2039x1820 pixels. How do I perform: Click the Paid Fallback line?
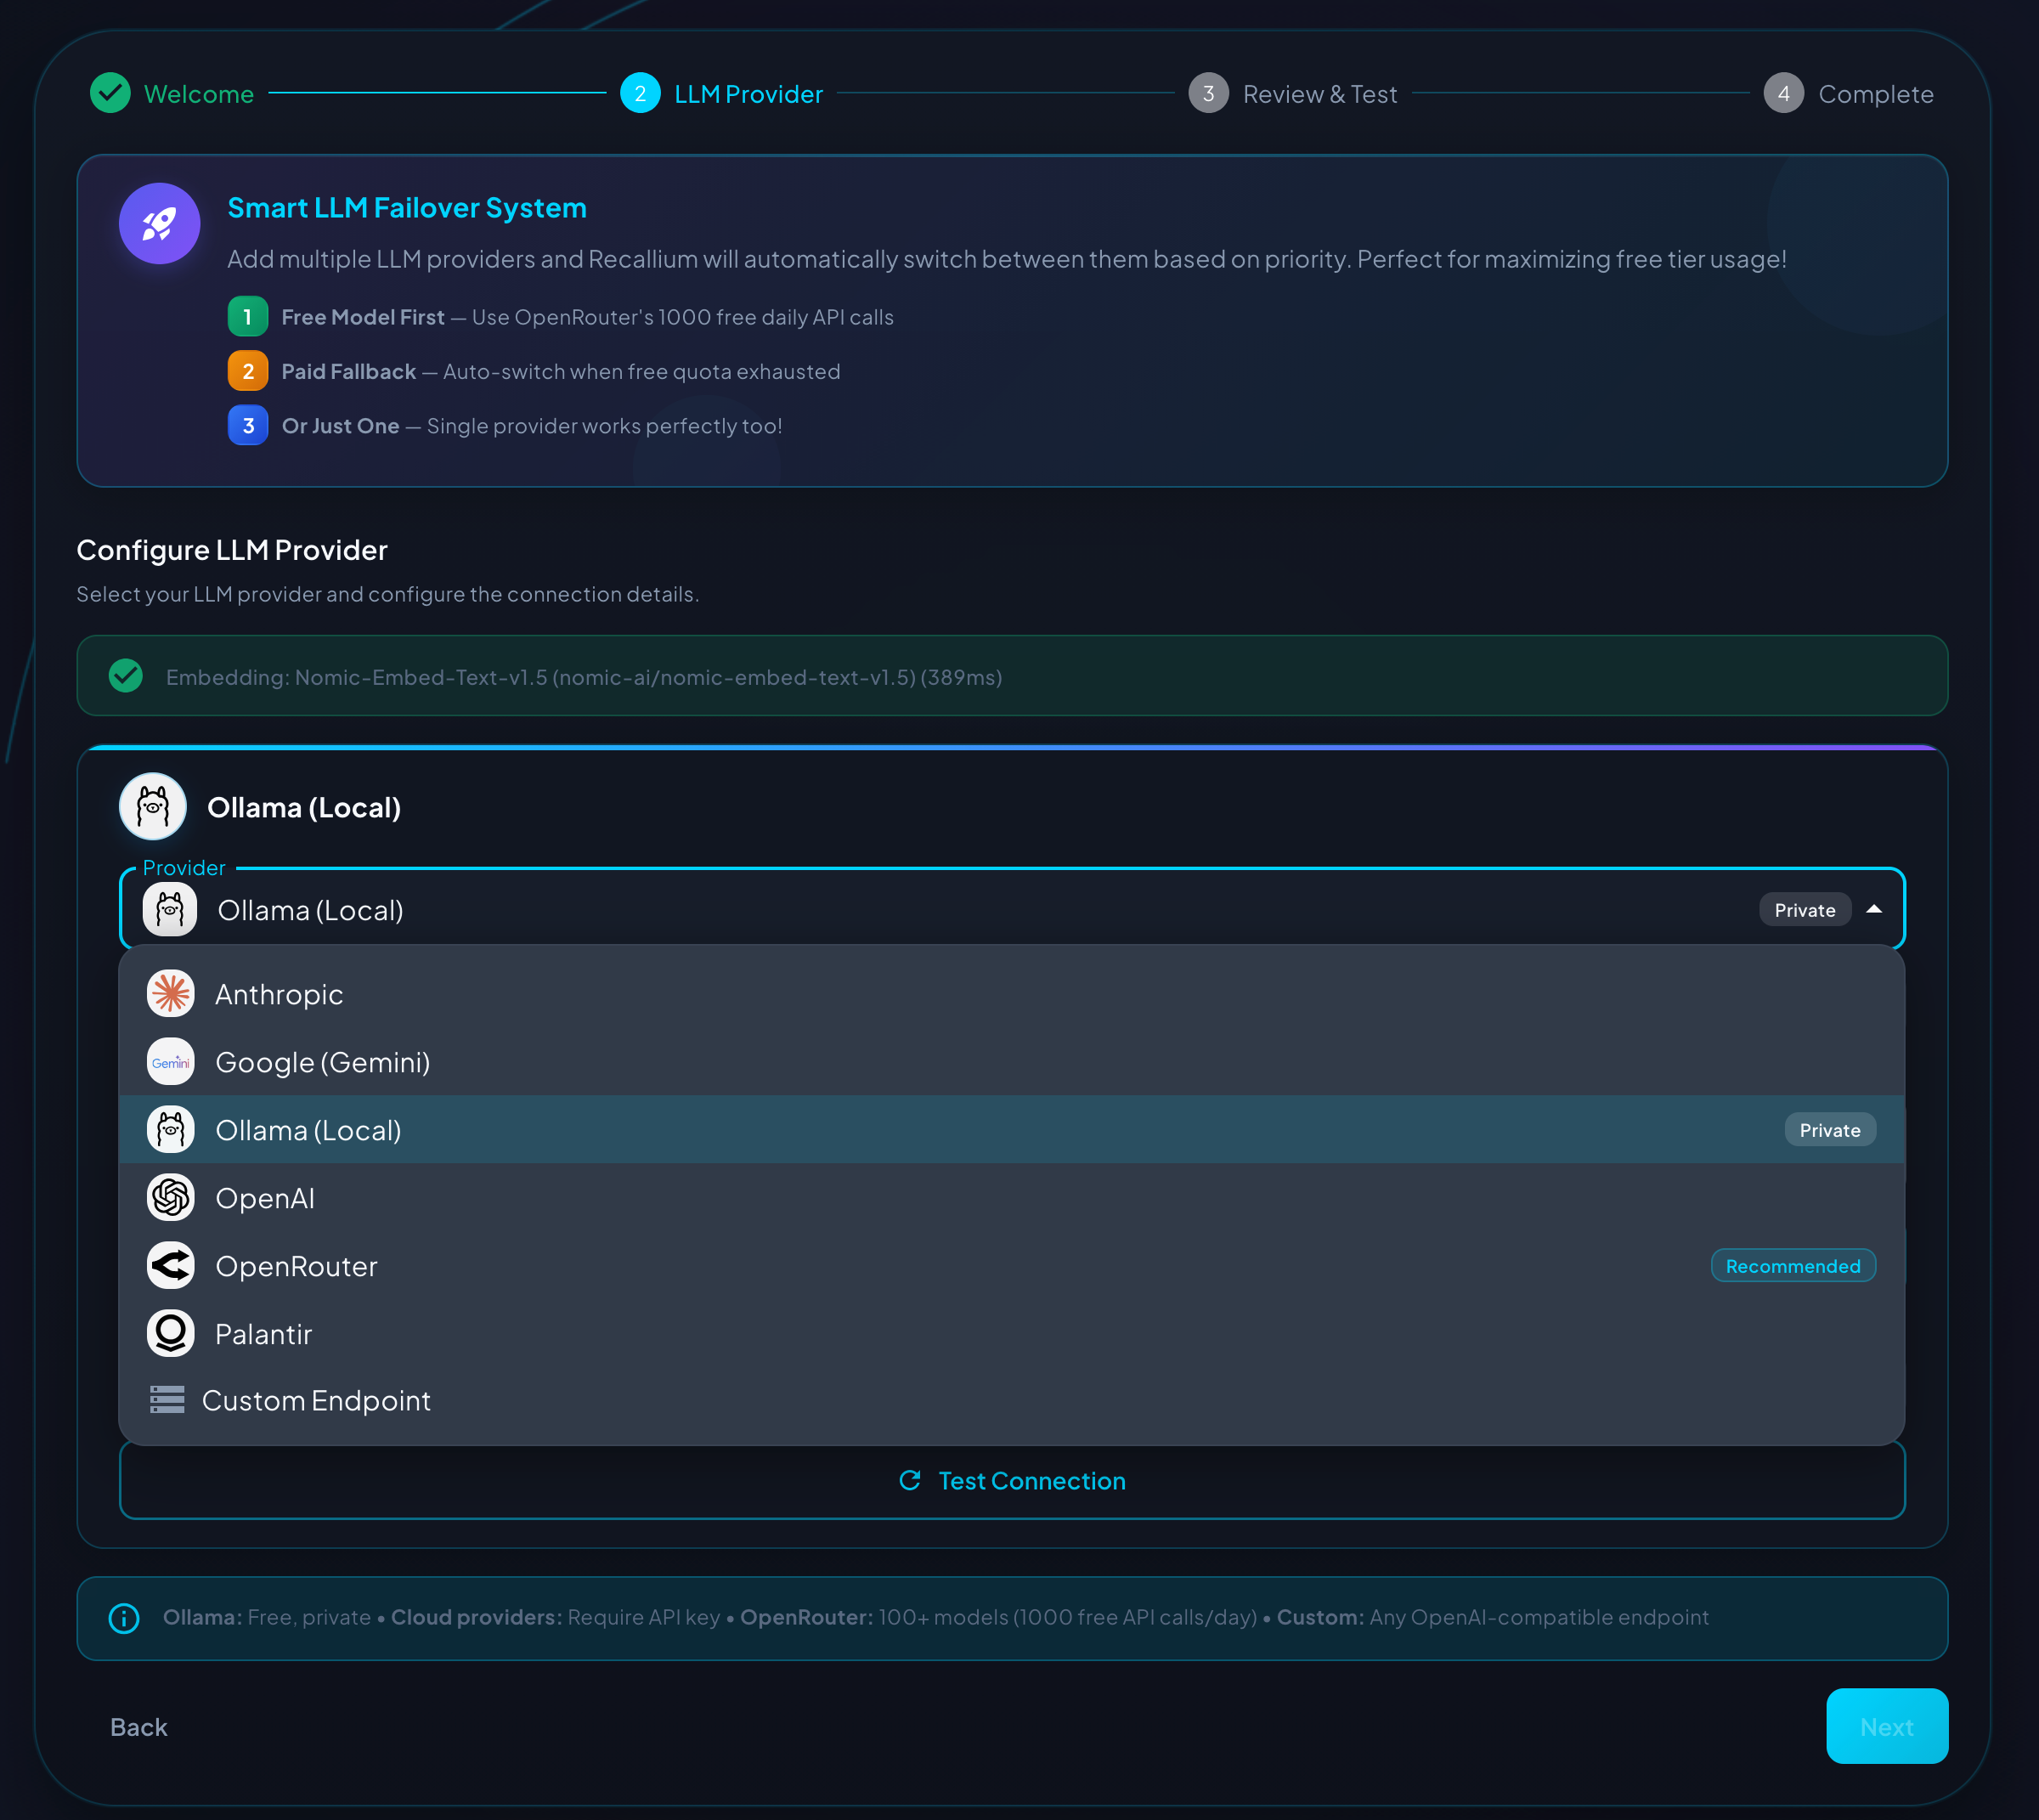click(x=561, y=371)
